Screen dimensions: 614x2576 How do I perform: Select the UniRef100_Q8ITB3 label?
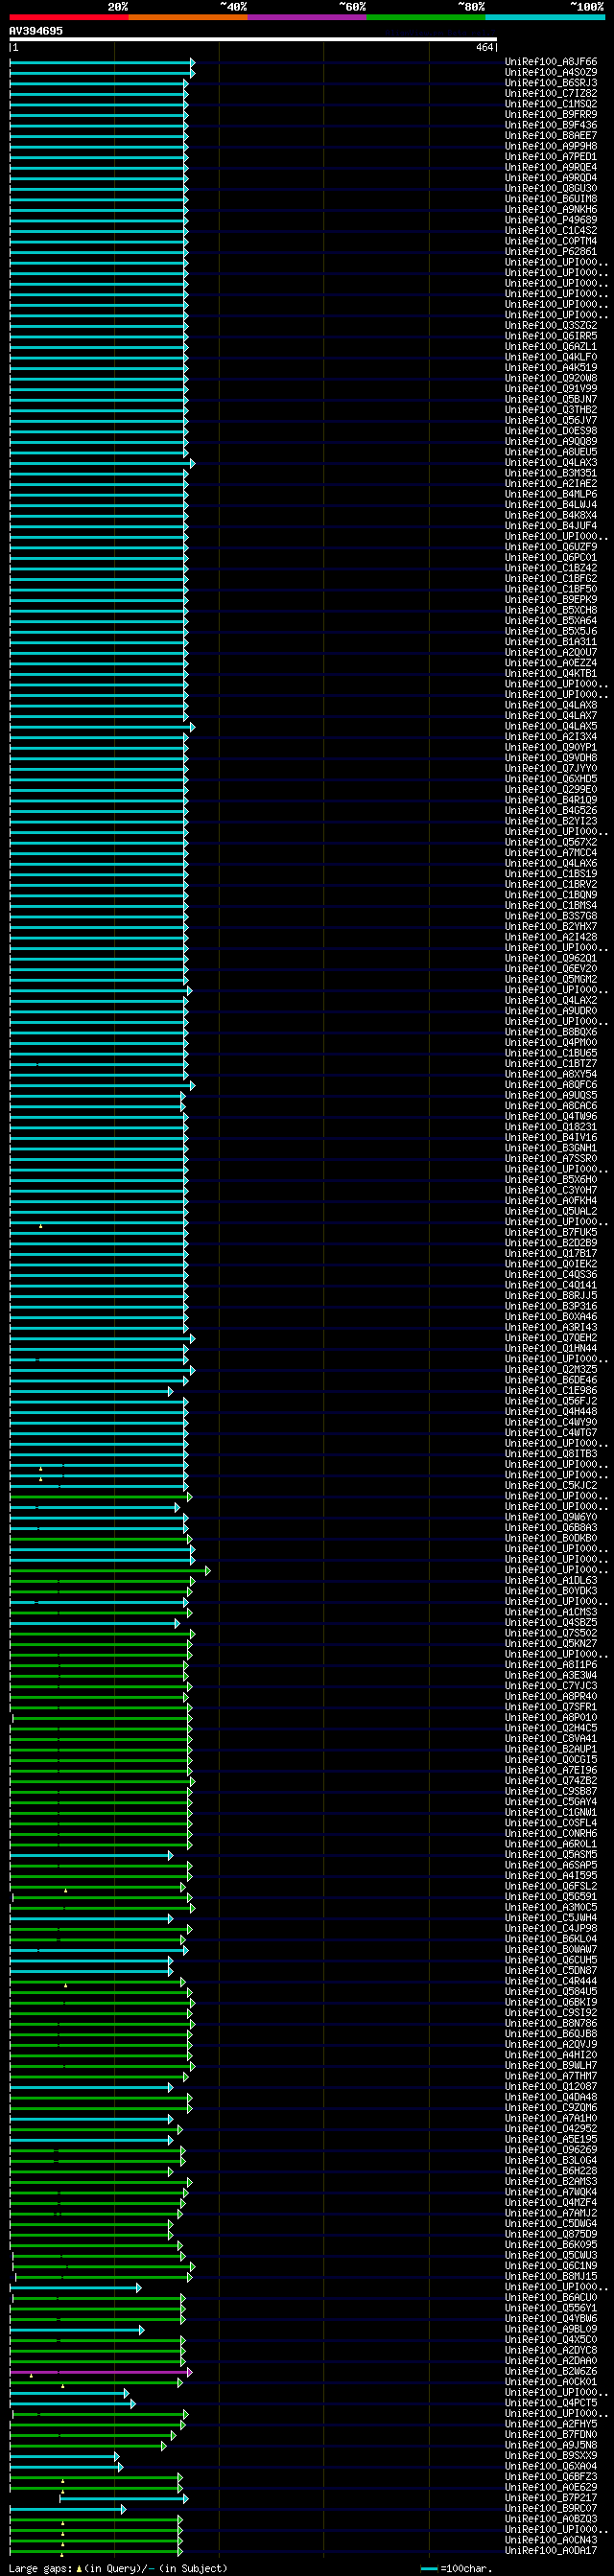tap(551, 1453)
